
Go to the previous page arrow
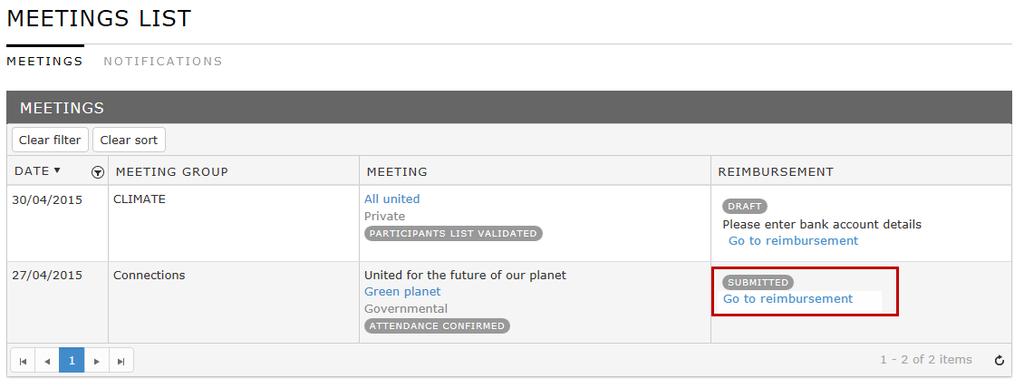(x=47, y=361)
